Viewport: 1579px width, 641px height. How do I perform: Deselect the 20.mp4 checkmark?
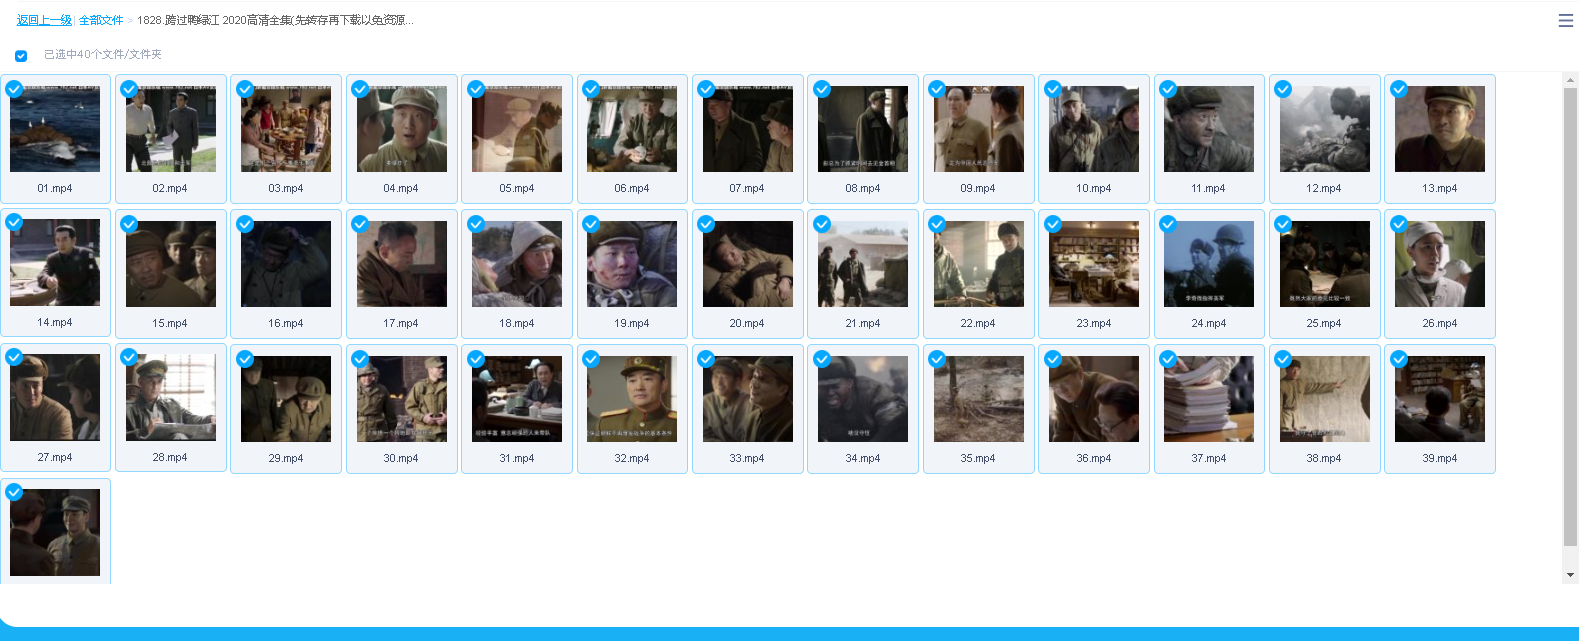click(706, 224)
